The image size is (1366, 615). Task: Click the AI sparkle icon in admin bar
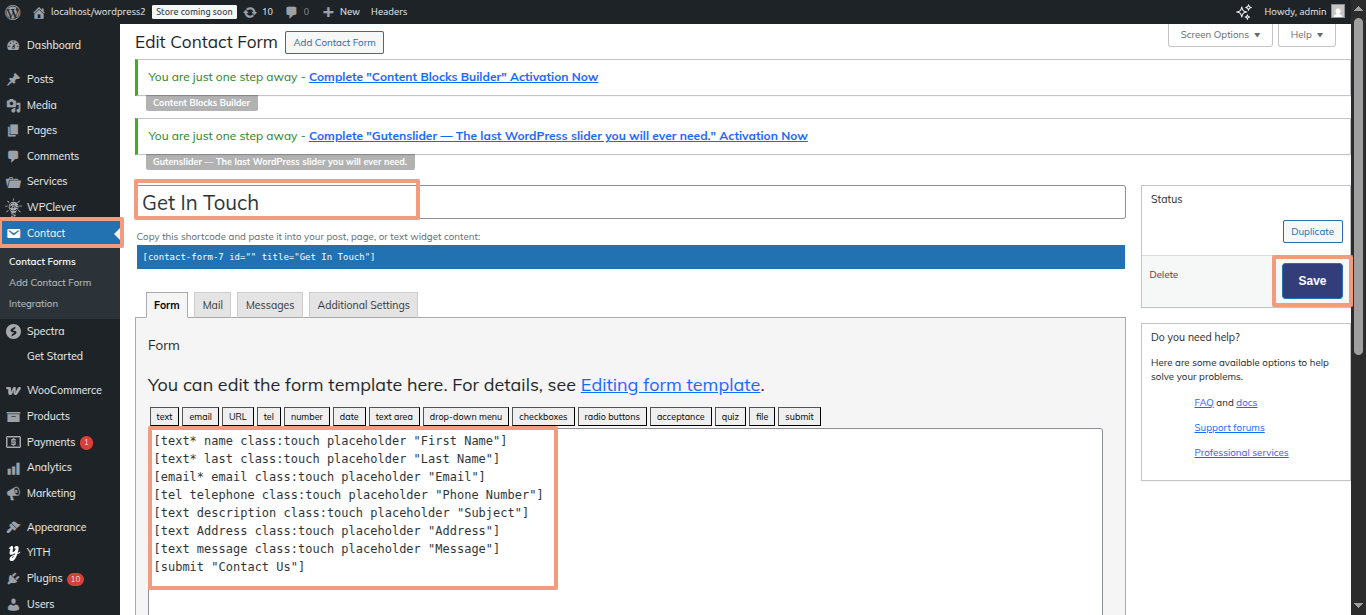pos(1244,12)
